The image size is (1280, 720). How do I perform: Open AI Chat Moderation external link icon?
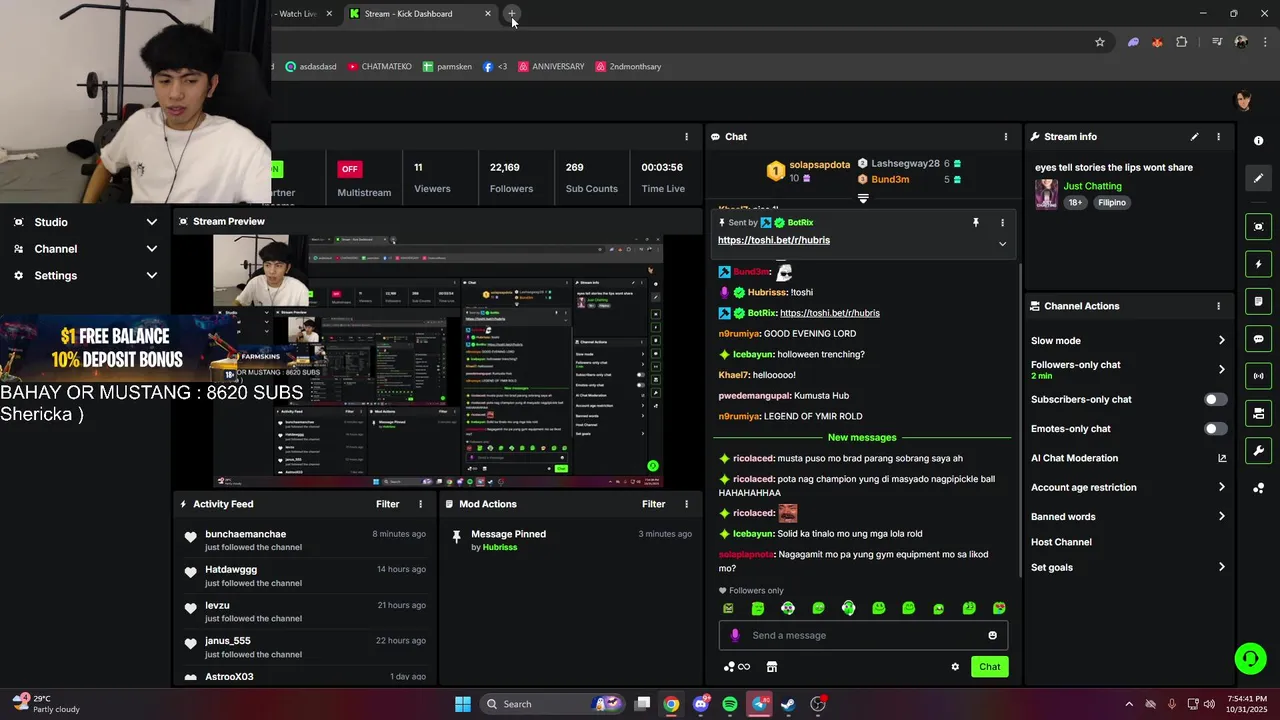pyautogui.click(x=1222, y=458)
